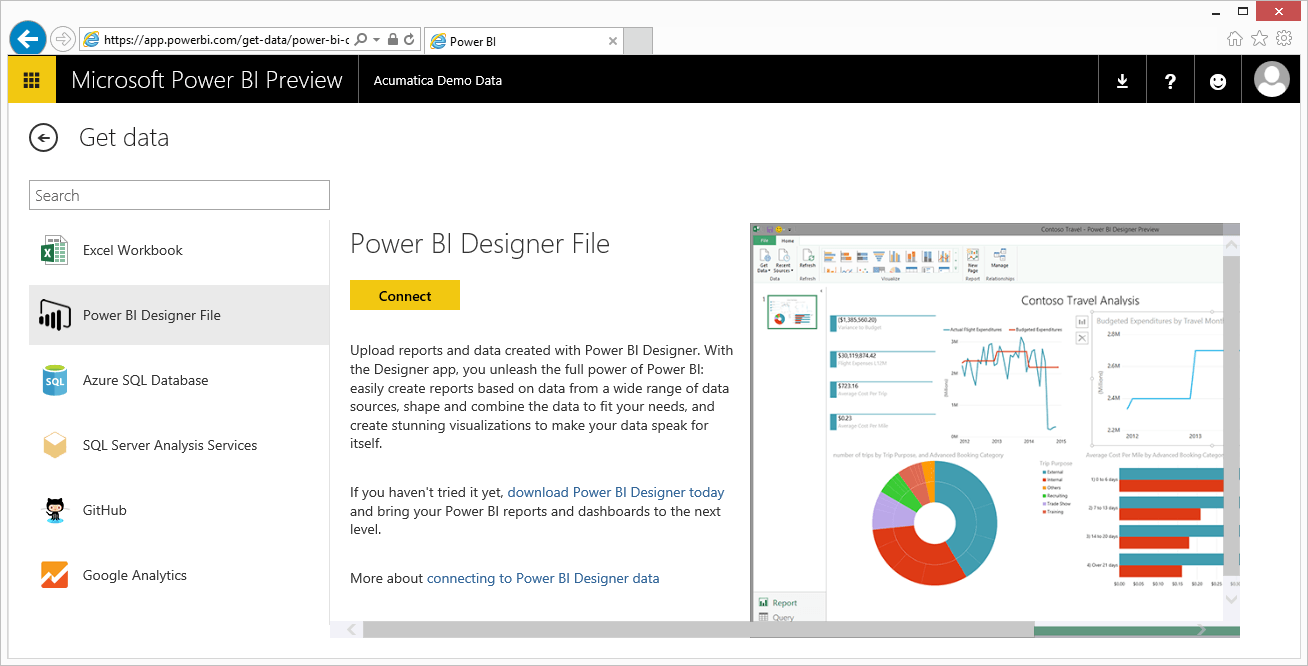Click the Get data page heading
The image size is (1308, 666).
pos(124,138)
